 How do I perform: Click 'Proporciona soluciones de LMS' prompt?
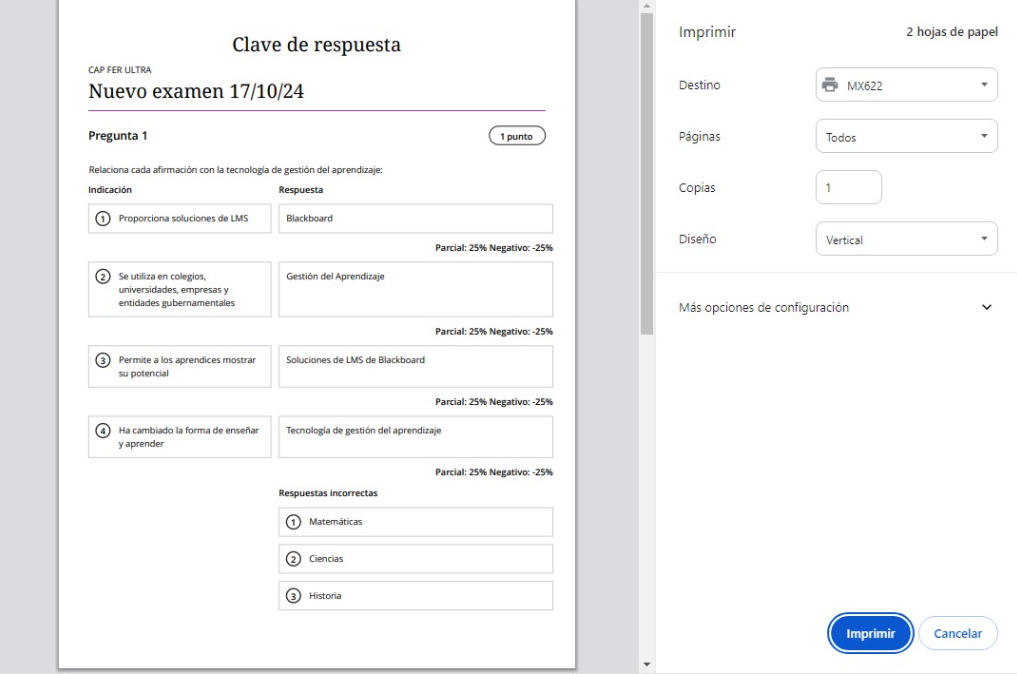click(180, 219)
